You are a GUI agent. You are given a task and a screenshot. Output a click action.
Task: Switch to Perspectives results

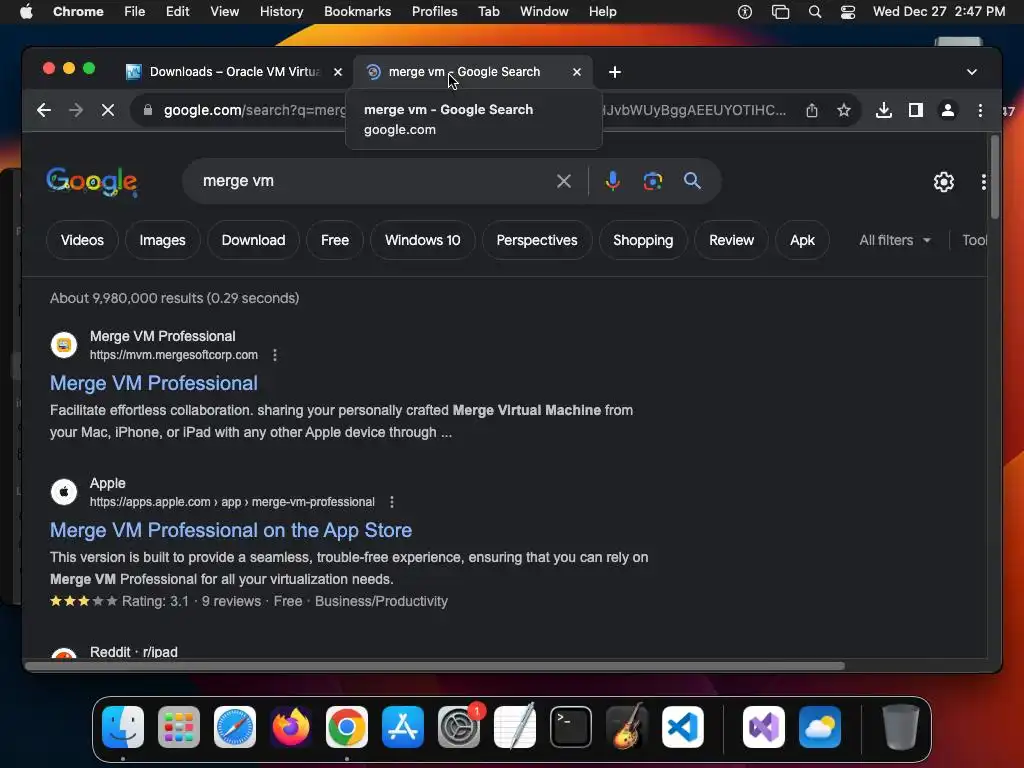537,240
